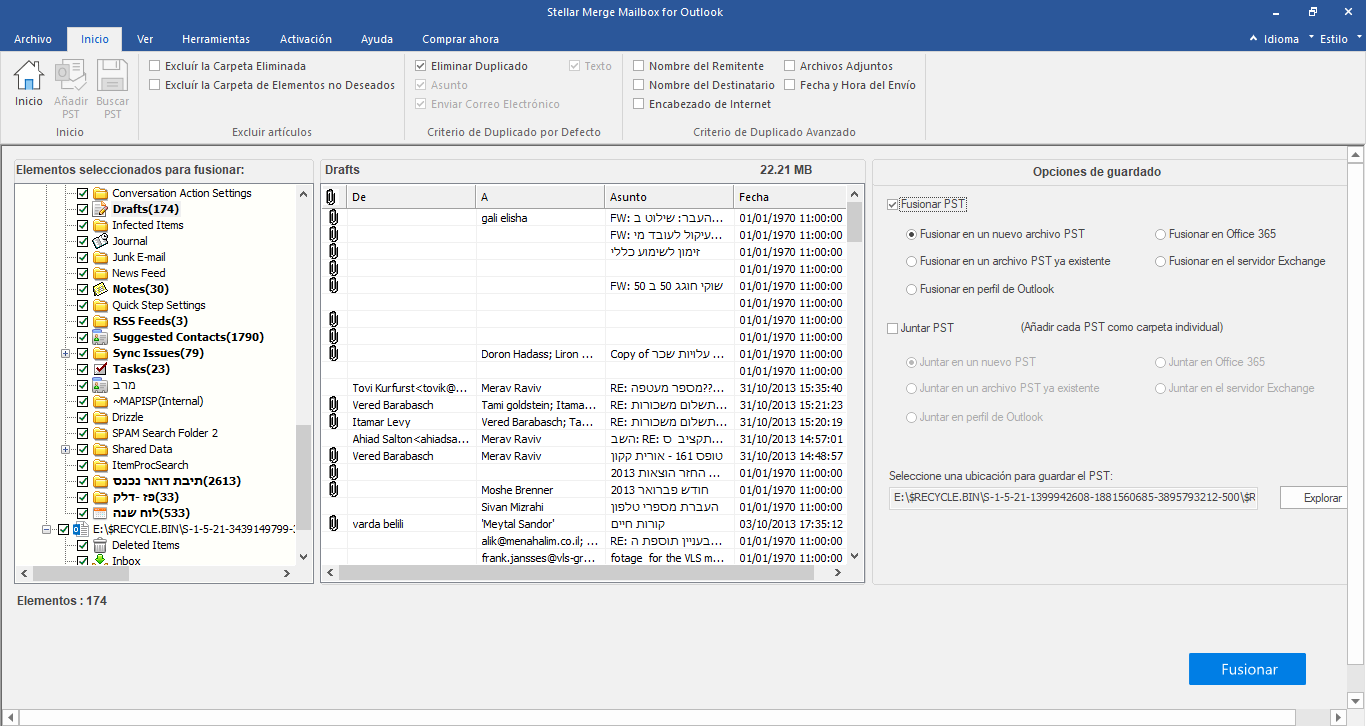Select the Sync Issues(79) folder icon
The height and width of the screenshot is (726, 1366).
pos(100,353)
